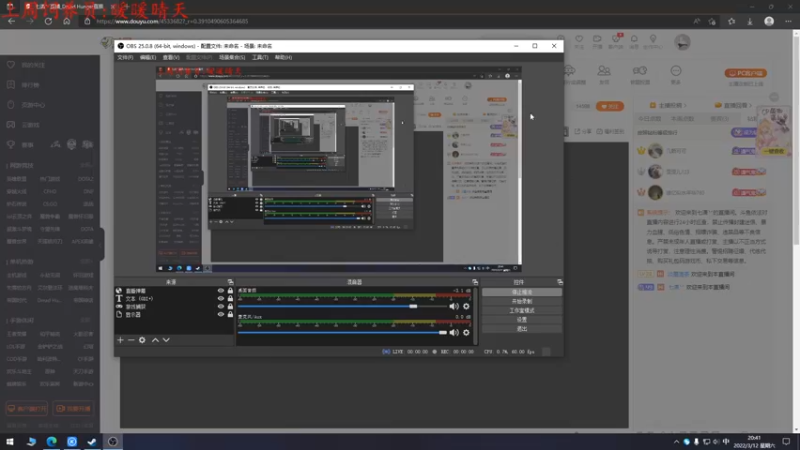Open the Help (H) menu in OBS
The image size is (800, 450).
(283, 57)
